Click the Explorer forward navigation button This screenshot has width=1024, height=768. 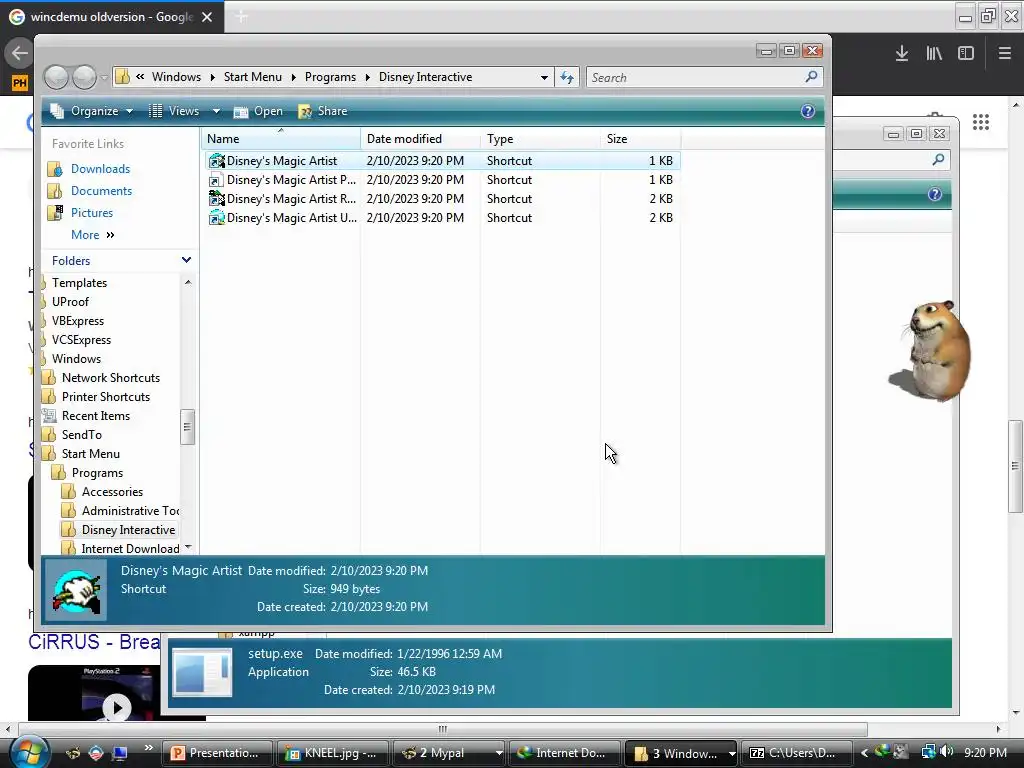[84, 78]
